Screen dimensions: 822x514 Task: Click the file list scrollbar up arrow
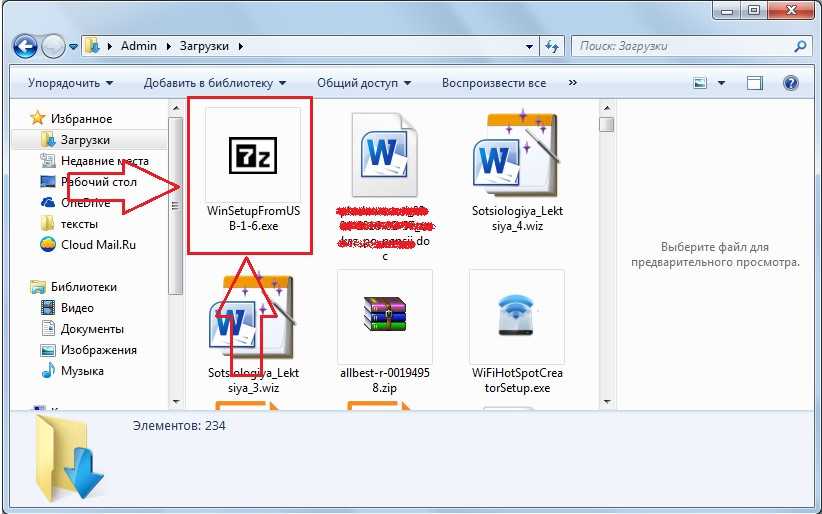pyautogui.click(x=607, y=109)
